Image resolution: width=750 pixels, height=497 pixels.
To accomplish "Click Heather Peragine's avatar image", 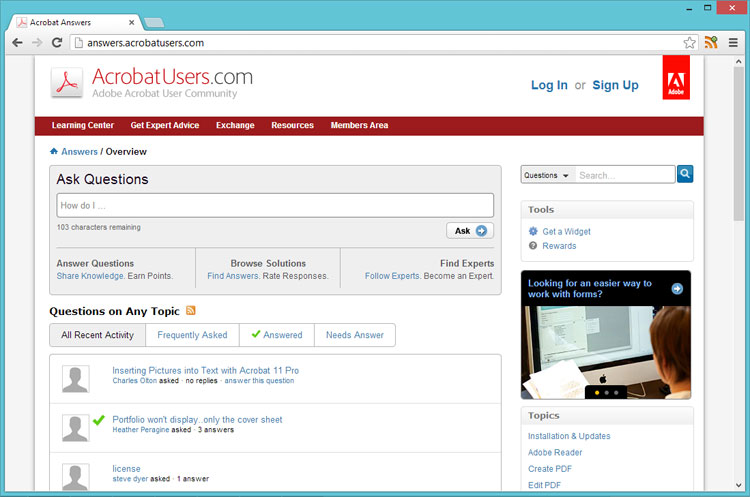I will 76,428.
